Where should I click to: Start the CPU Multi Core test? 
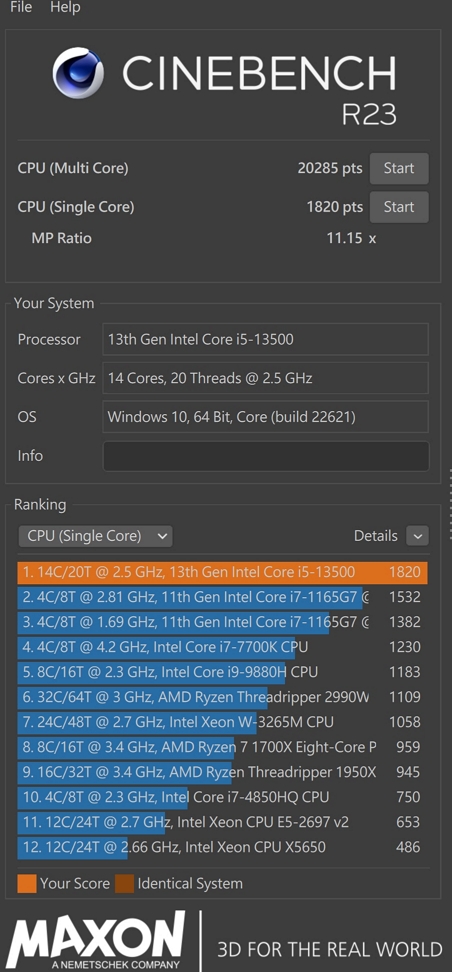pos(399,169)
